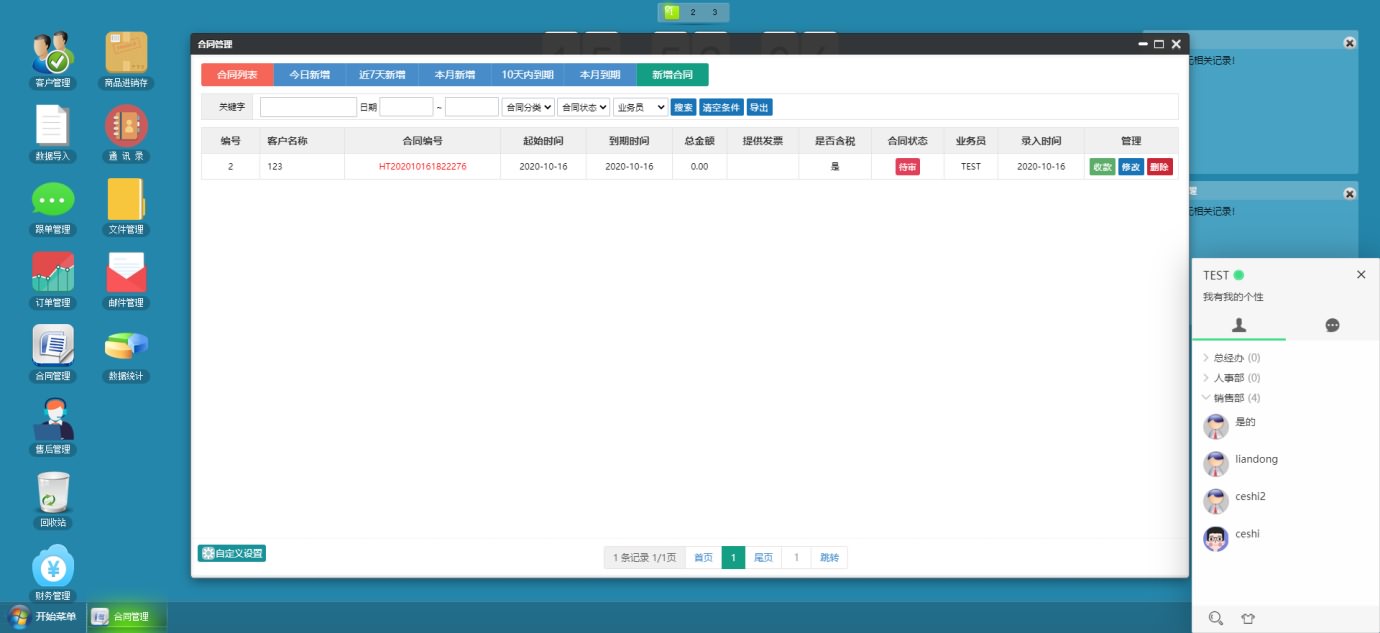Click the 修改 edit button for contract row
Viewport: 1380px width, 633px height.
click(1131, 167)
